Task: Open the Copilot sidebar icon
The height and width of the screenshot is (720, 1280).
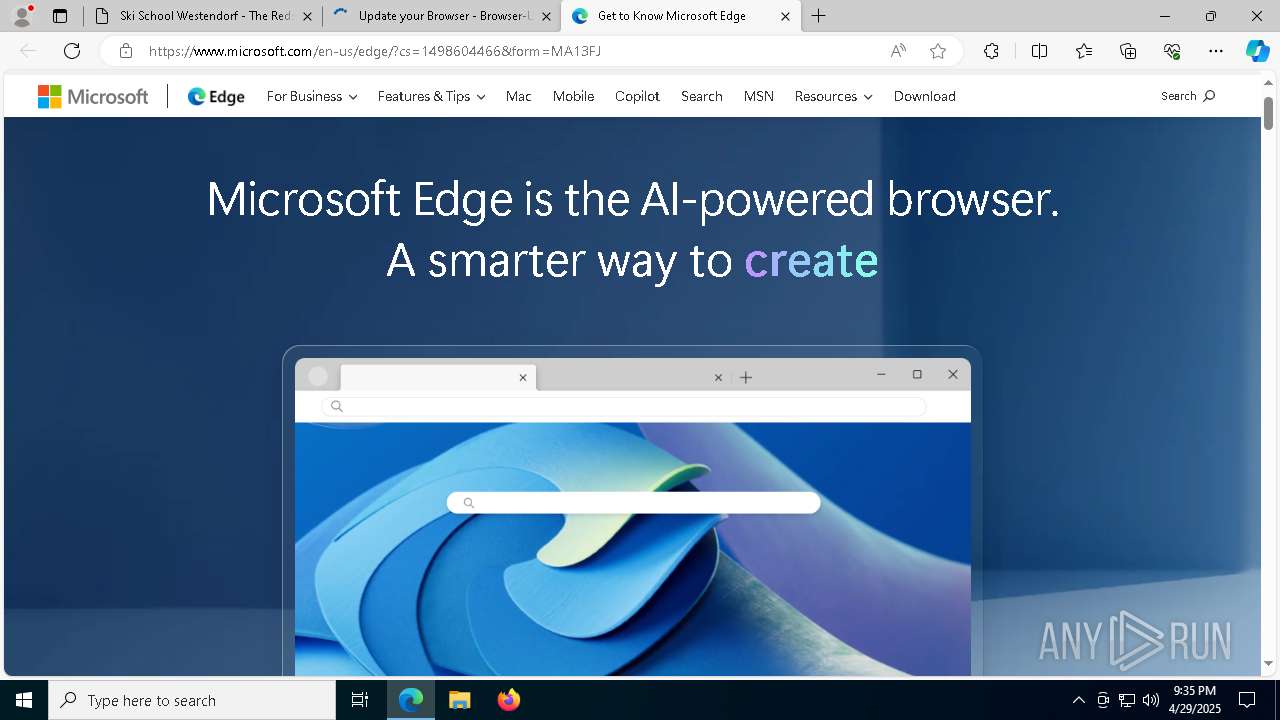Action: pyautogui.click(x=1257, y=51)
